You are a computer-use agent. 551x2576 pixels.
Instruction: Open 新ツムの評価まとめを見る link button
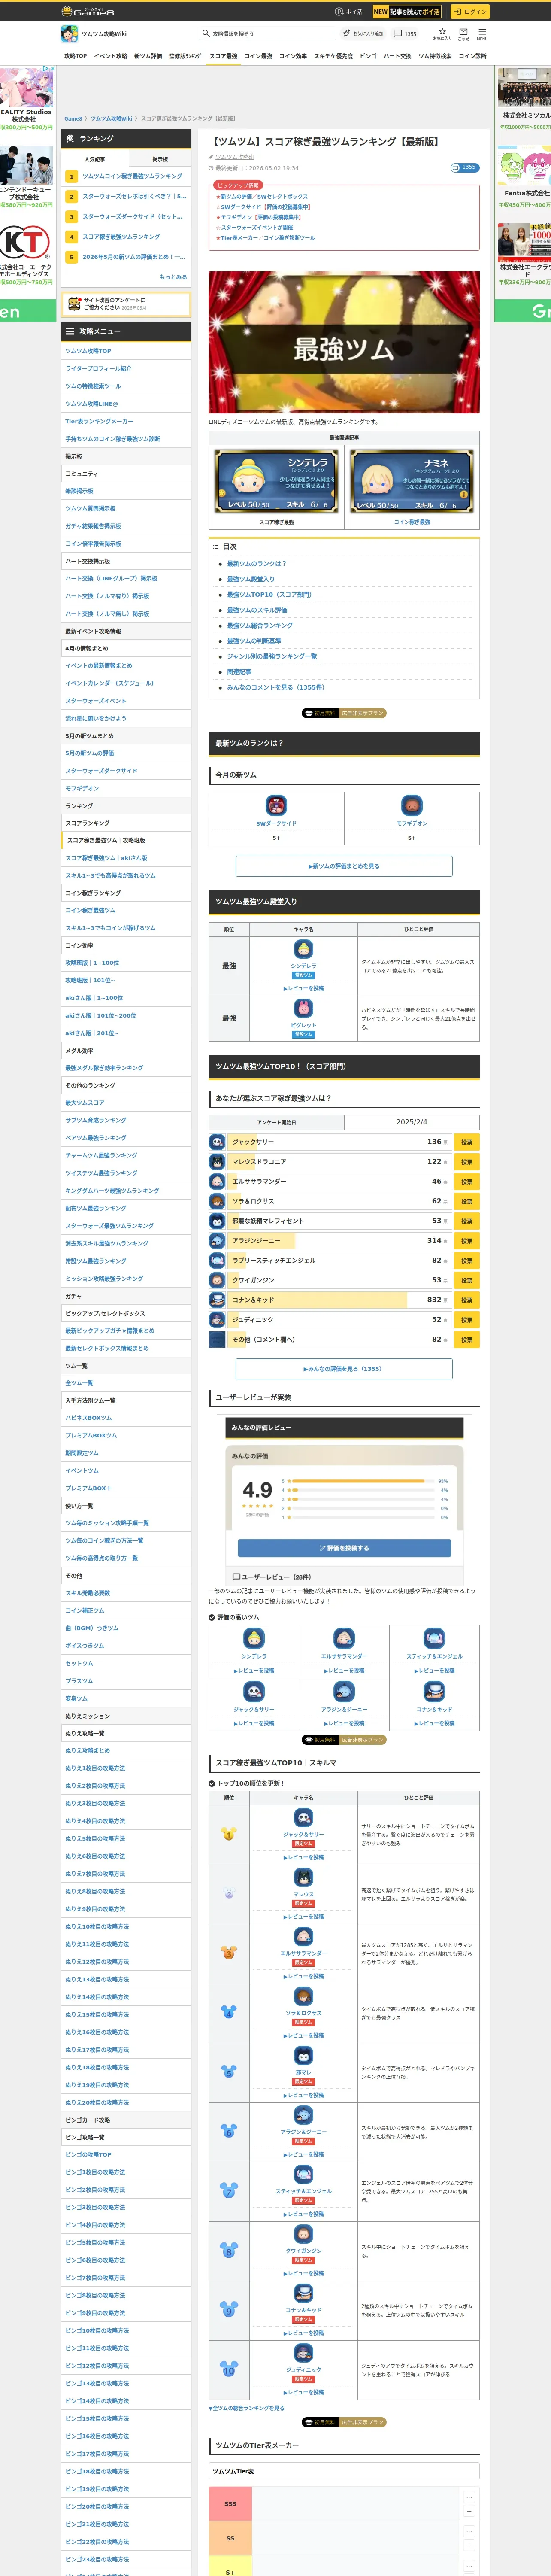pyautogui.click(x=344, y=866)
